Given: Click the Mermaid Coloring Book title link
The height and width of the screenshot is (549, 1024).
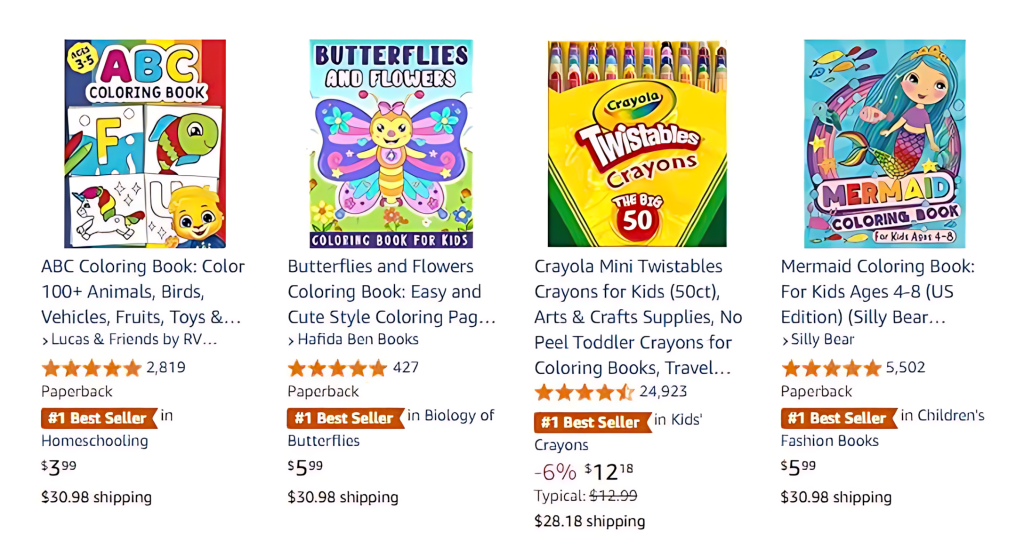Looking at the screenshot, I should pyautogui.click(x=878, y=291).
